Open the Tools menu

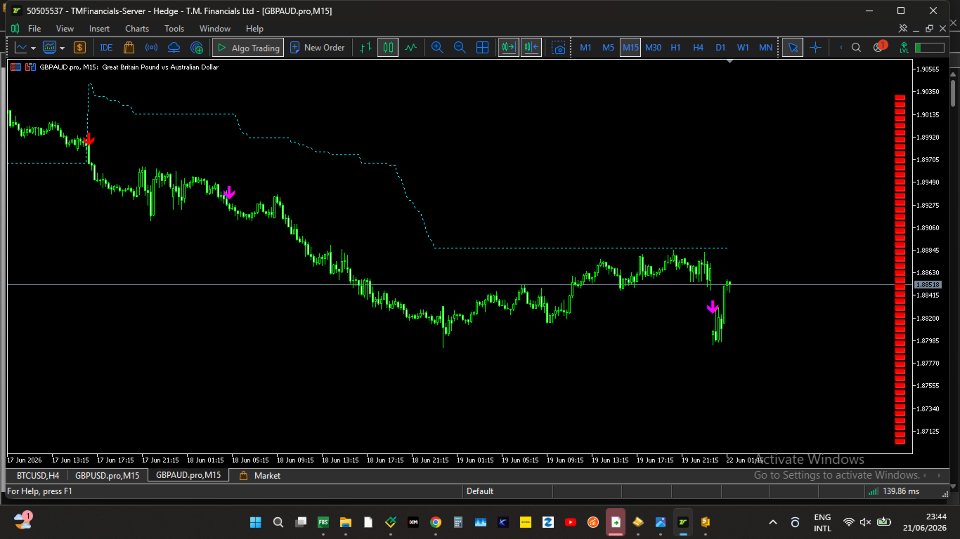point(174,28)
